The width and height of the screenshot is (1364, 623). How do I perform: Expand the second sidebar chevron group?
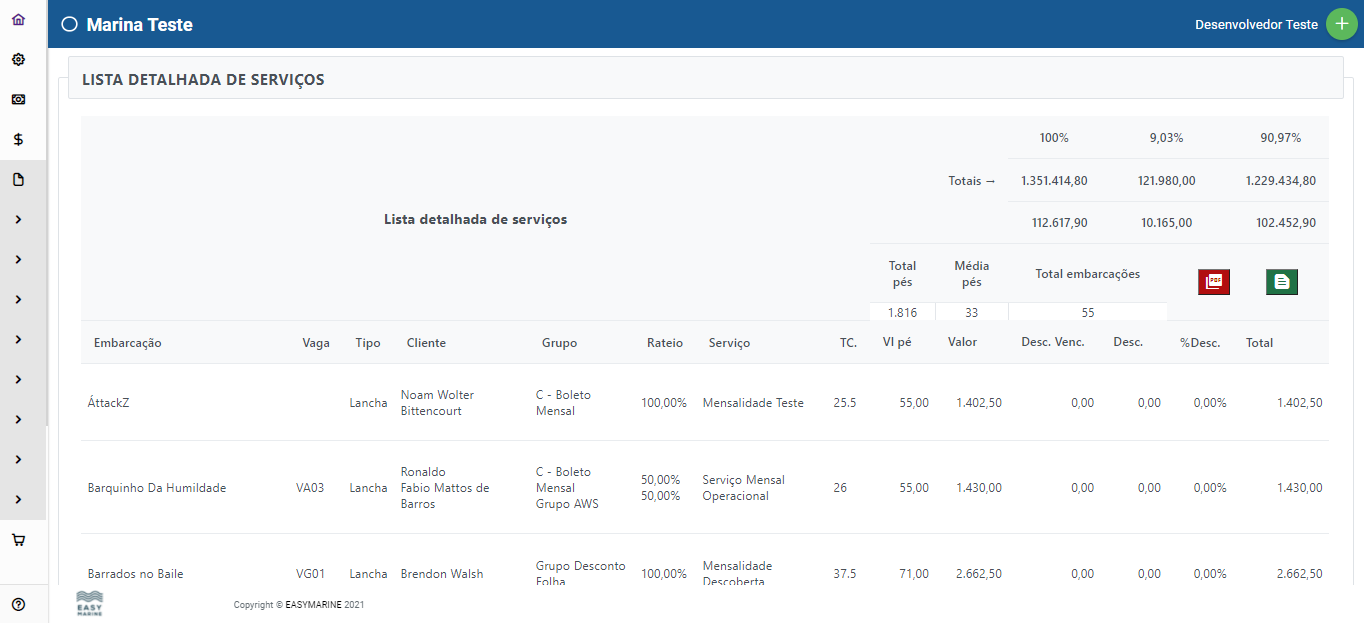[17, 259]
